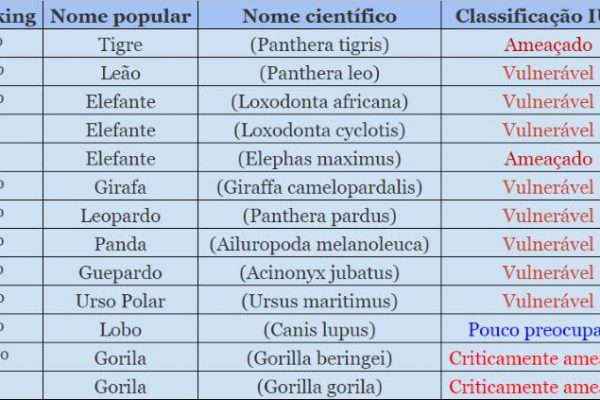The height and width of the screenshot is (400, 600).
Task: Select the Ailuropoda melanoleuca cell
Action: [319, 244]
